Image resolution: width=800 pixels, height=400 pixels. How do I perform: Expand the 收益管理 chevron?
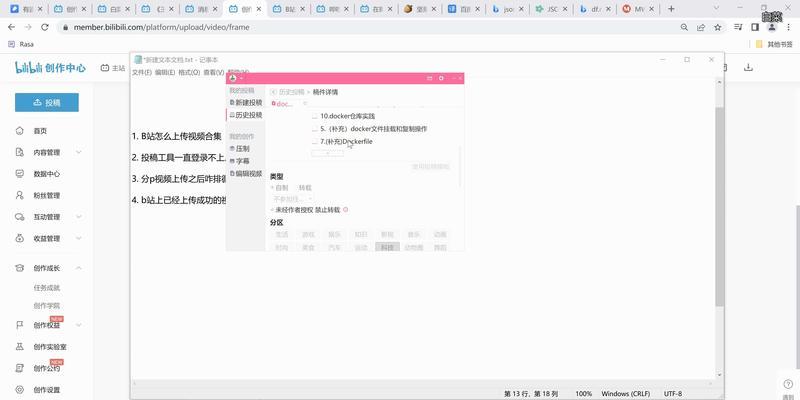(79, 238)
